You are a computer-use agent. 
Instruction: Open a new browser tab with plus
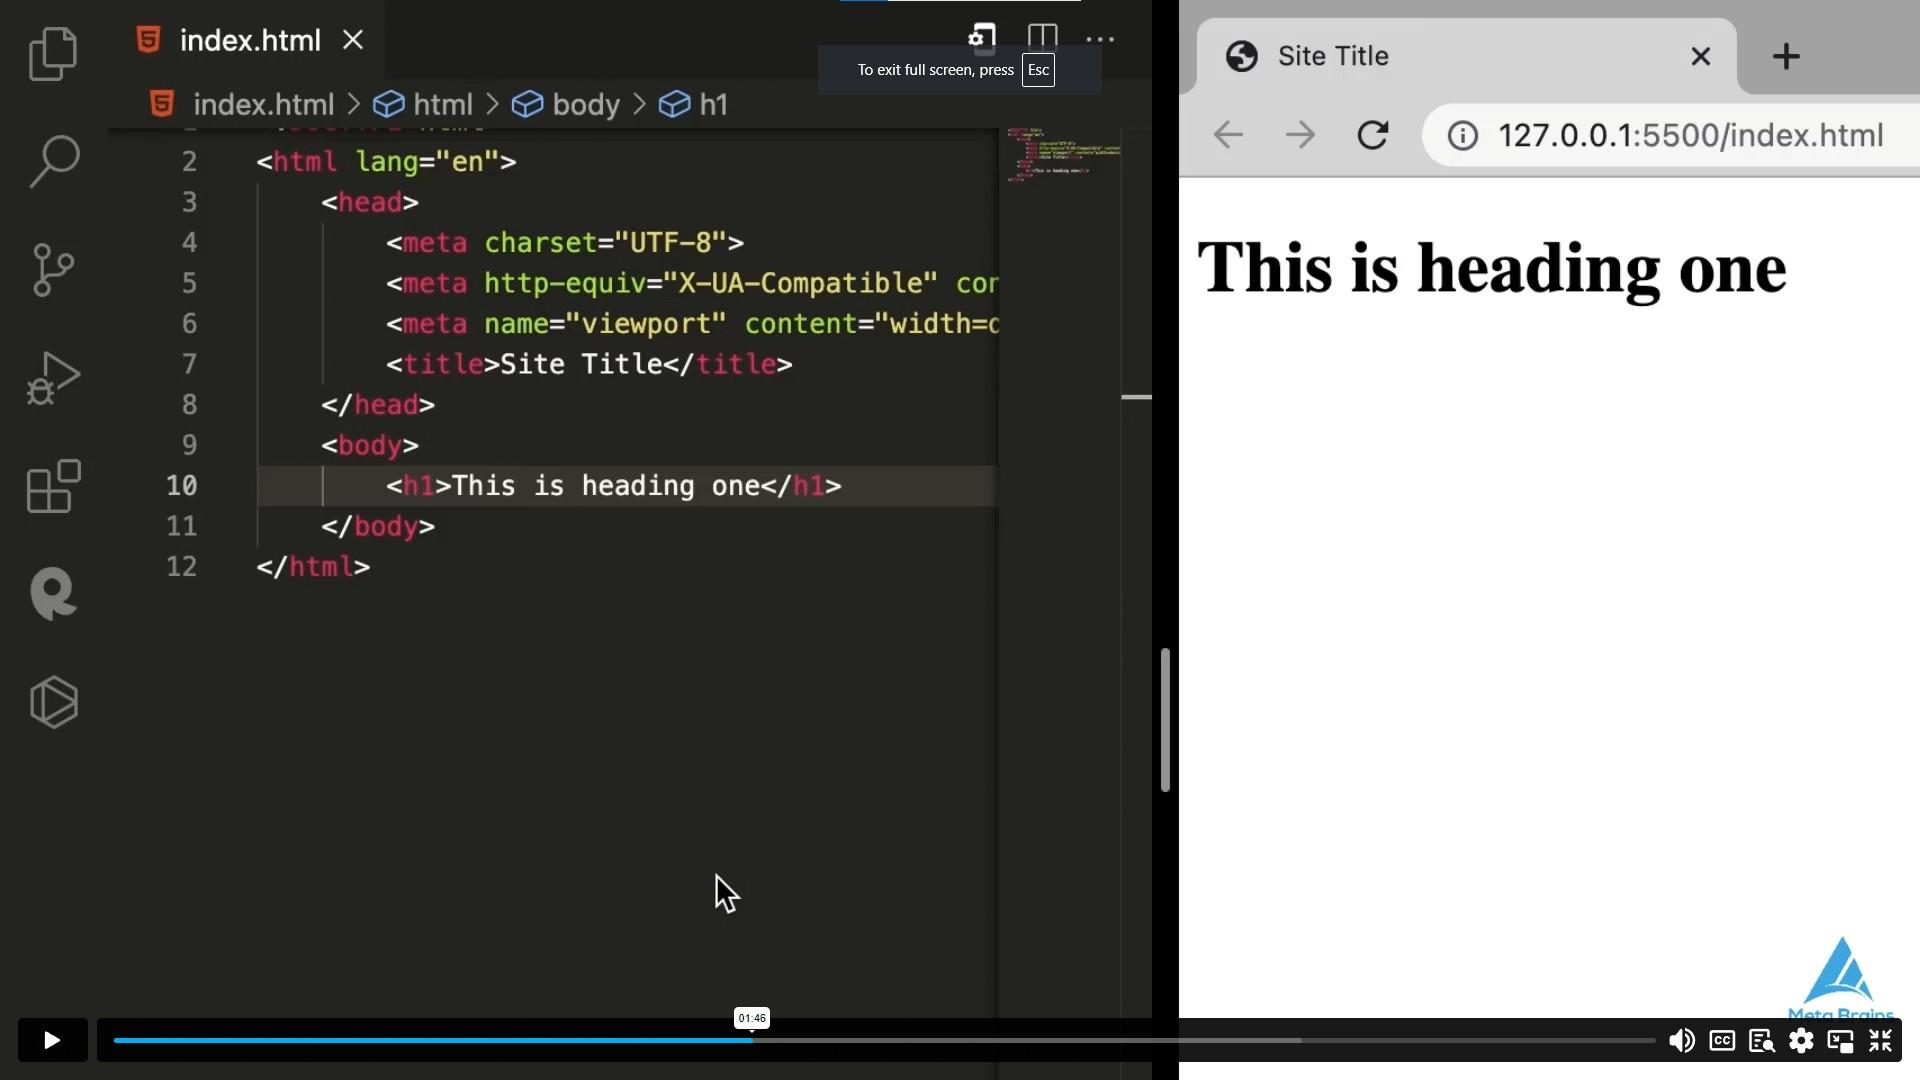point(1786,56)
